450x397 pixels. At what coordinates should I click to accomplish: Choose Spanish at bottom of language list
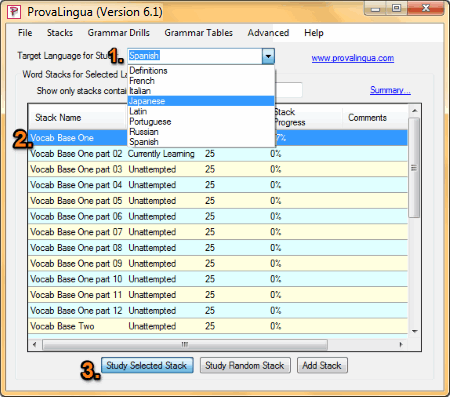pos(201,142)
